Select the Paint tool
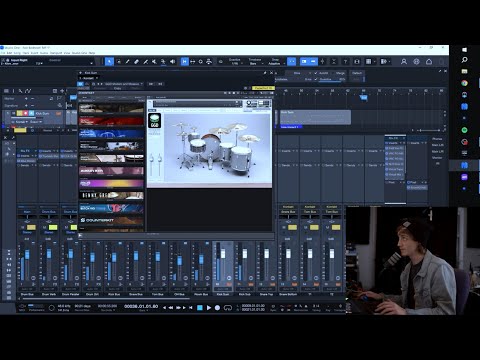 (x=145, y=62)
